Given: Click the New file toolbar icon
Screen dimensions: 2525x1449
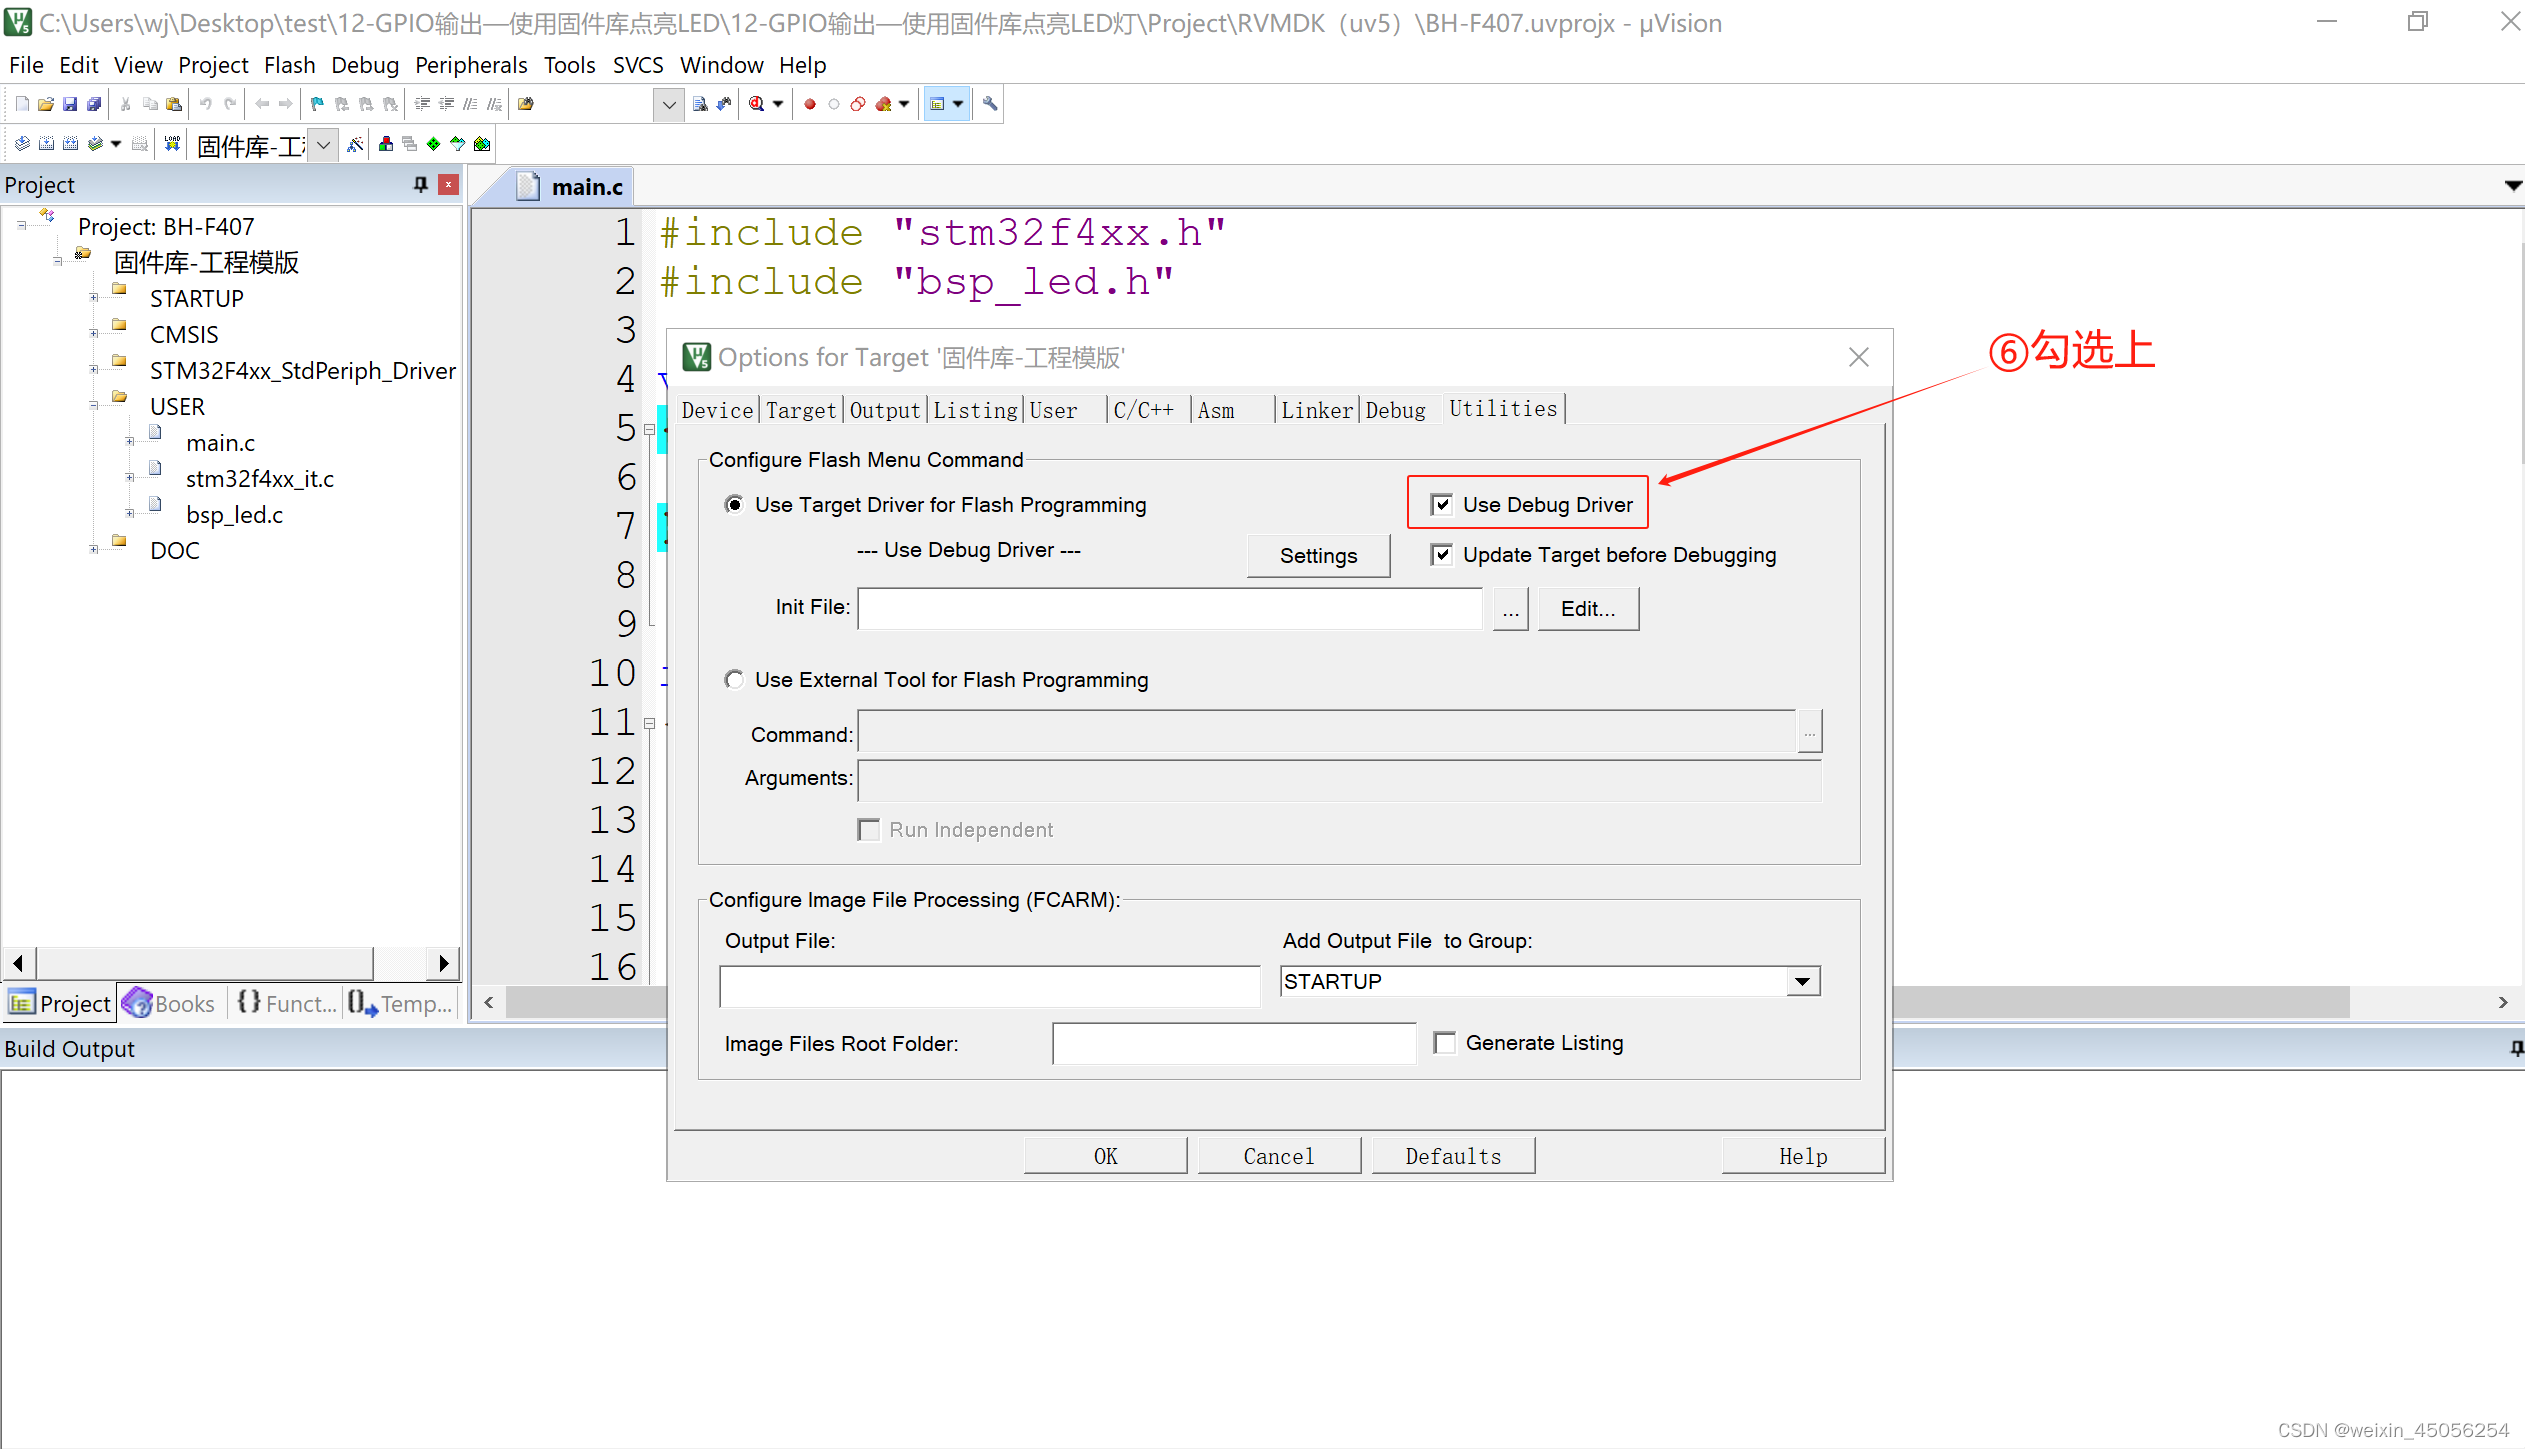Looking at the screenshot, I should click(x=22, y=104).
